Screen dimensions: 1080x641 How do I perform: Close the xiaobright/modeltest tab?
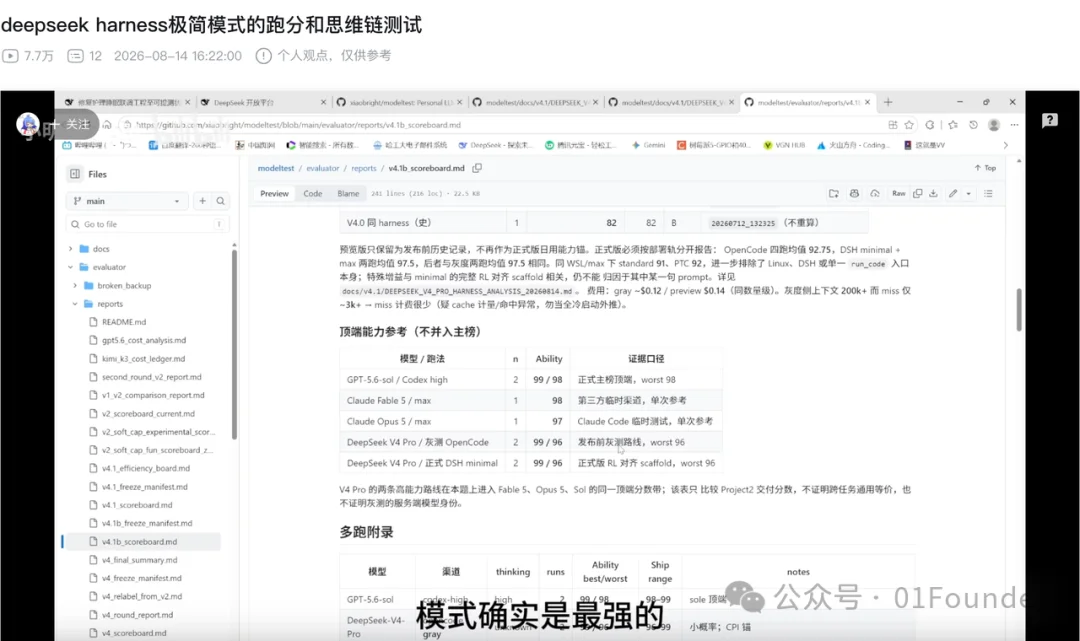click(459, 102)
